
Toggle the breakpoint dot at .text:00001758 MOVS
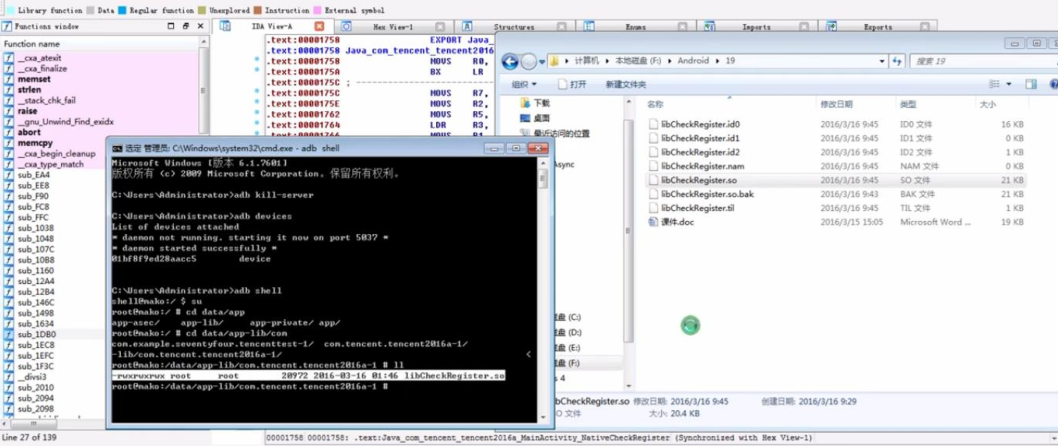point(256,60)
